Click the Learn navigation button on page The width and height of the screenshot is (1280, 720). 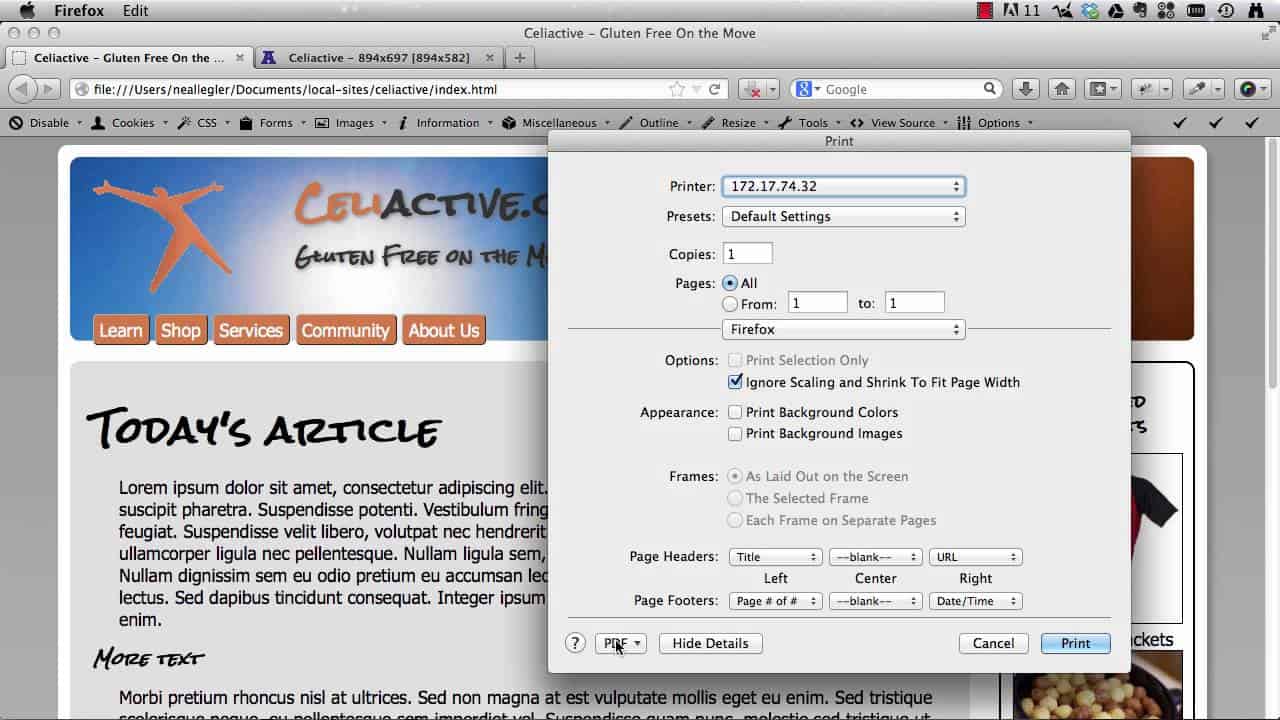coord(121,330)
